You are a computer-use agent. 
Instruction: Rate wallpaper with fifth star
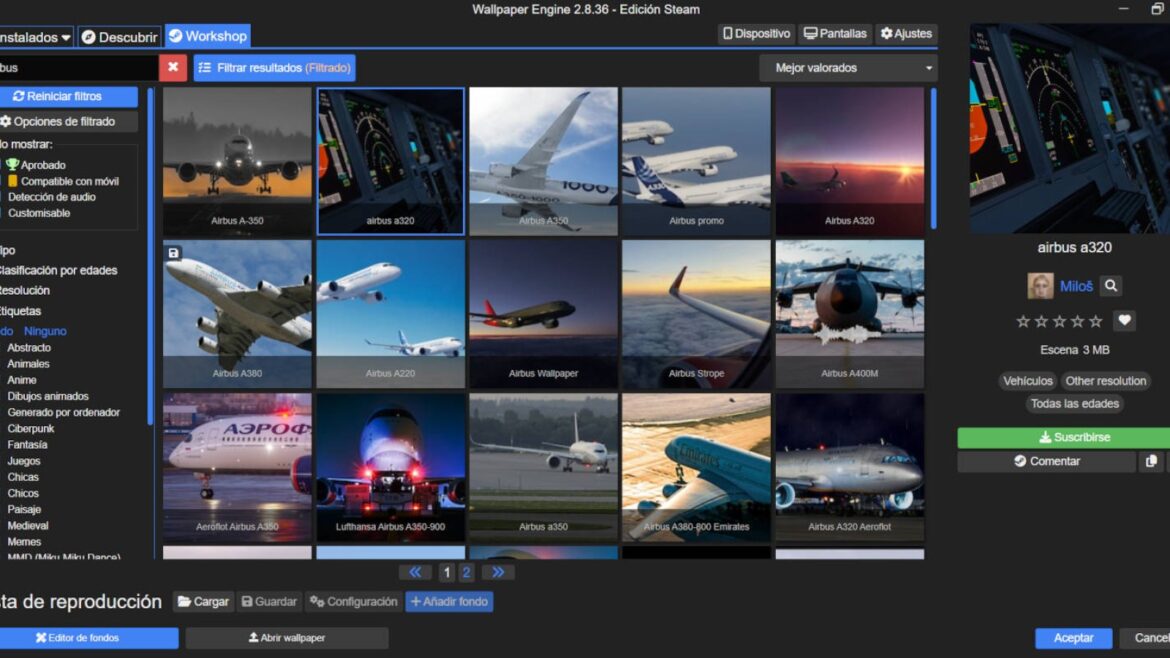pyautogui.click(x=1095, y=322)
